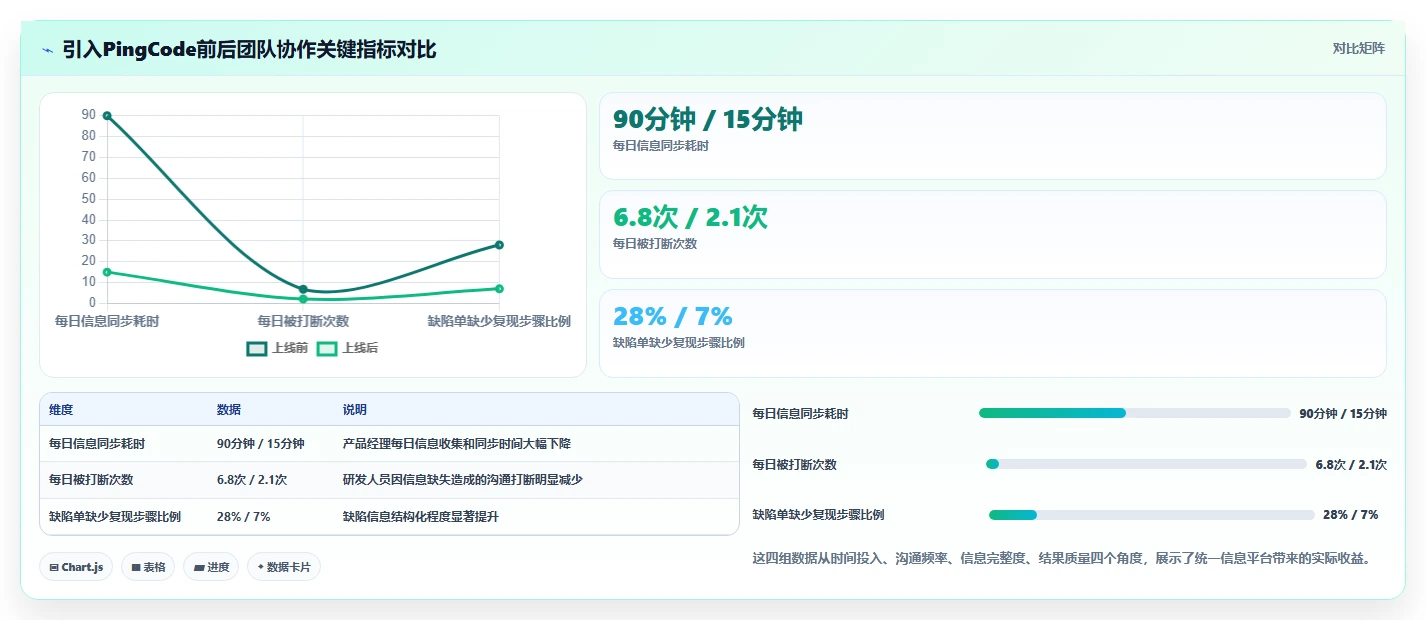
Task: Click progress row label 每日被打断次数
Action: click(x=794, y=464)
